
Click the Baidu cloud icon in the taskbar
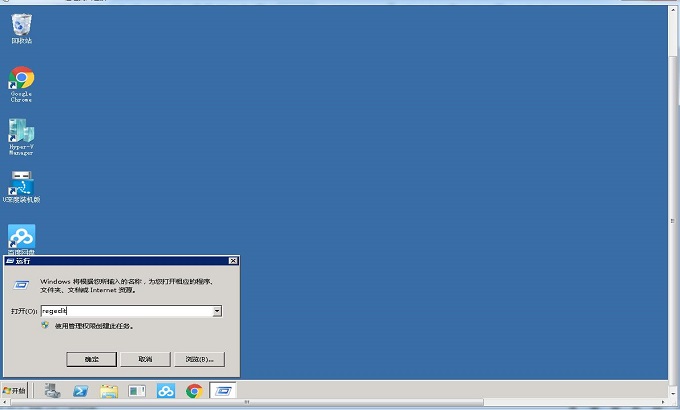pos(166,390)
